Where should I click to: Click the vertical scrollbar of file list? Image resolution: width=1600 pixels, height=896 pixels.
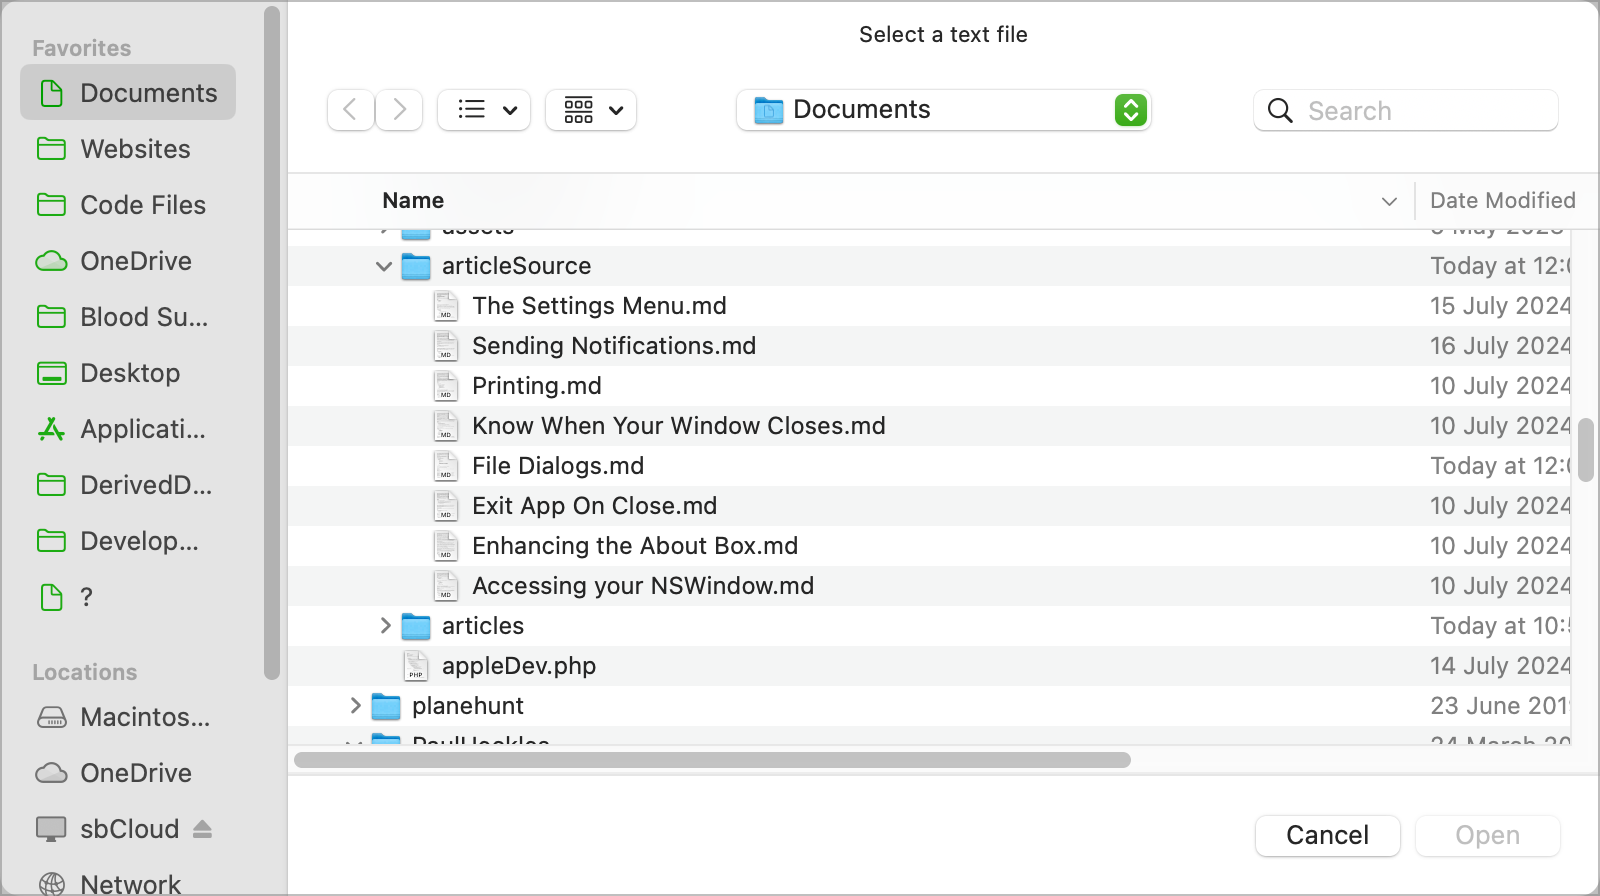(1586, 450)
